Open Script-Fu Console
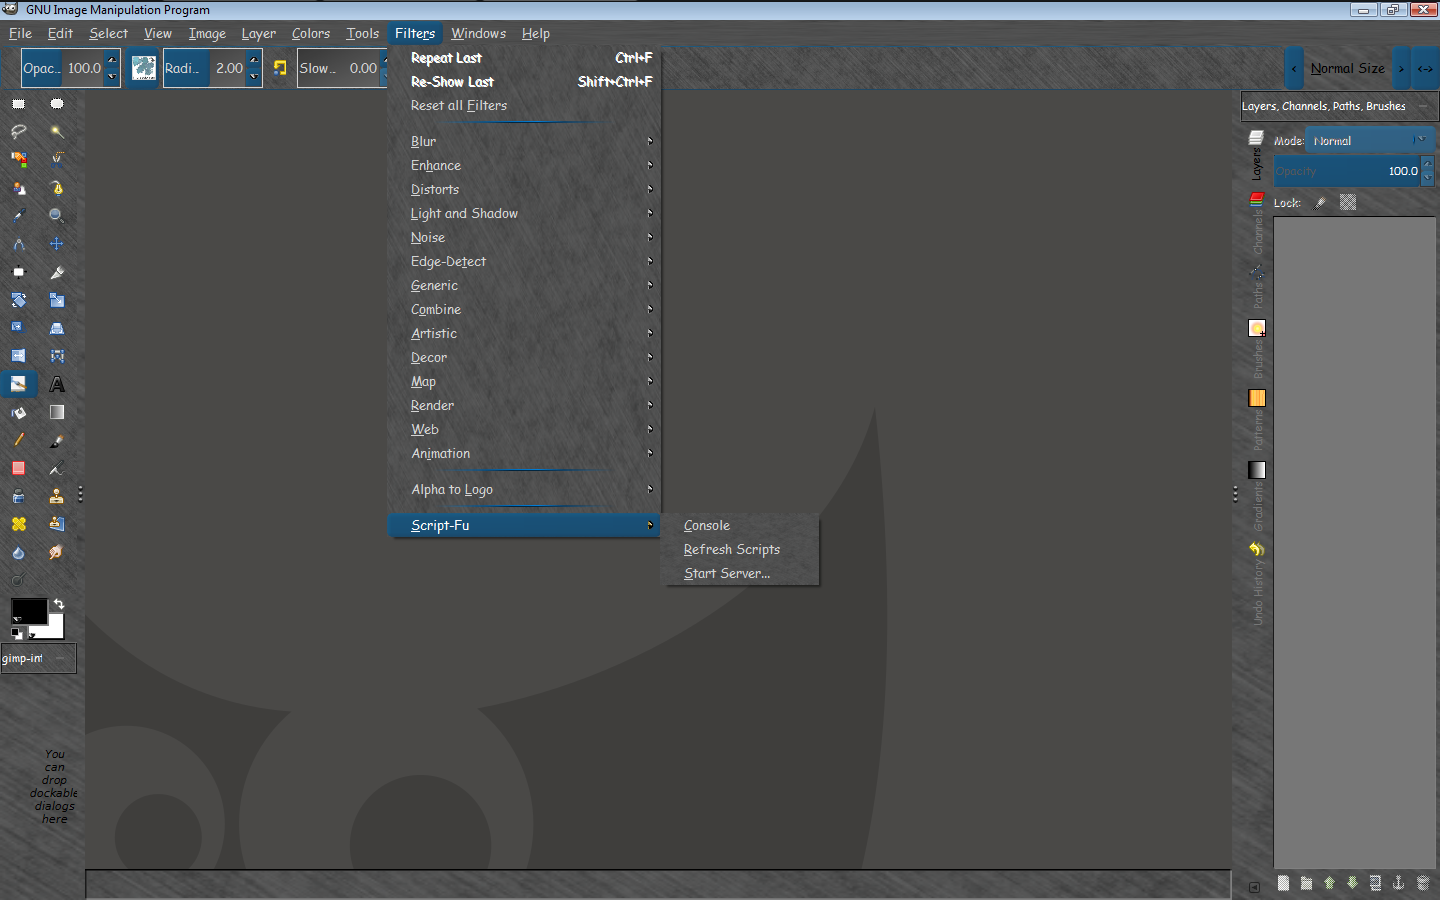Viewport: 1440px width, 900px height. tap(741, 525)
